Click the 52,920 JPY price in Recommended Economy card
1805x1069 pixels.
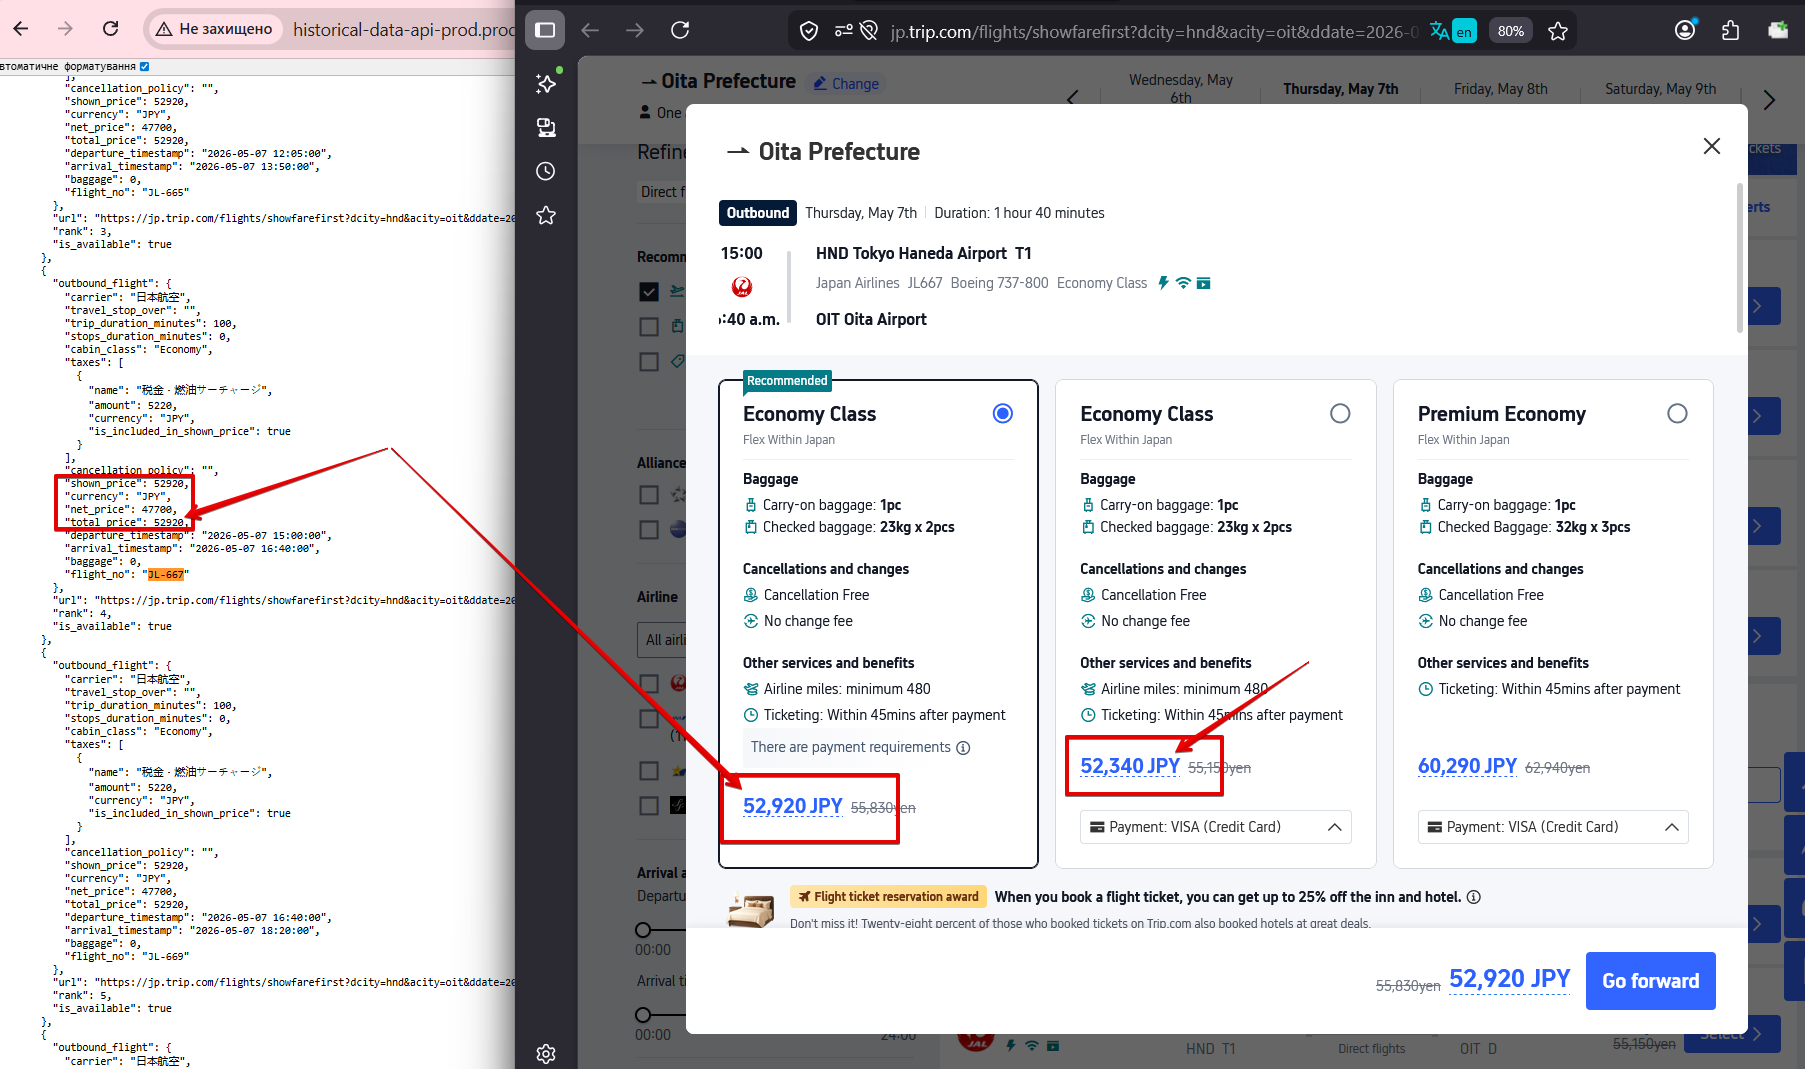793,806
